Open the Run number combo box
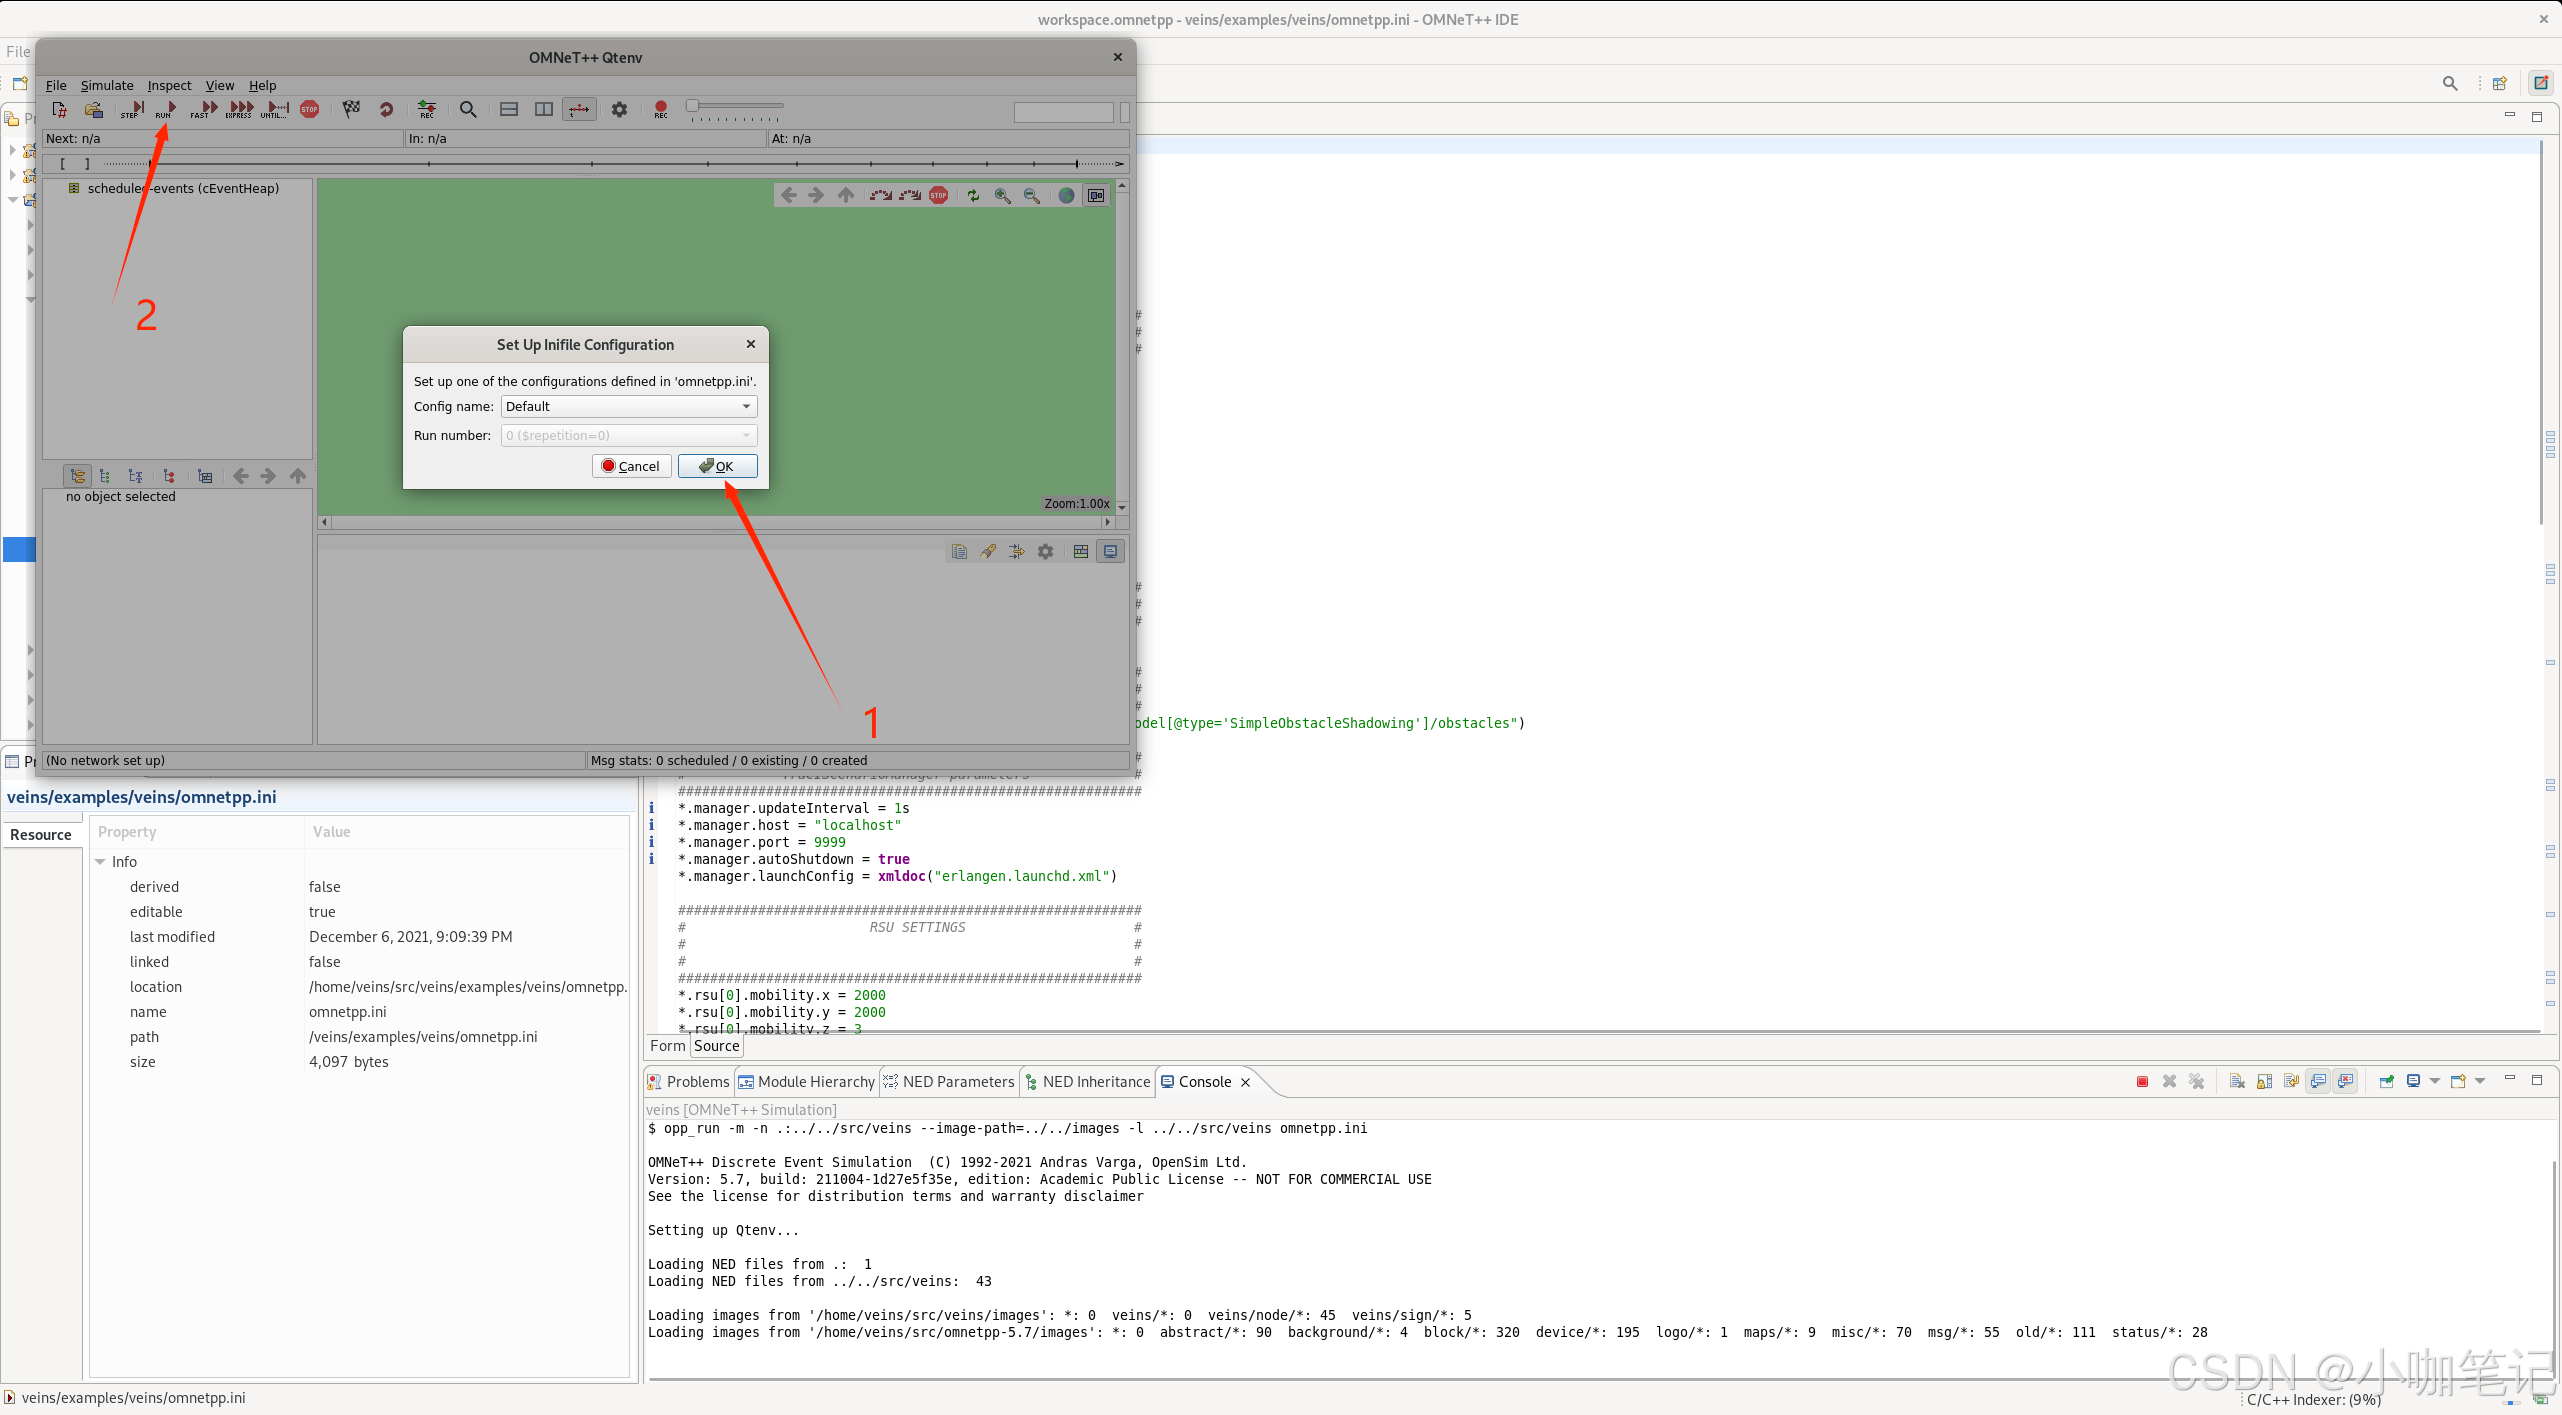This screenshot has height=1415, width=2562. coord(628,435)
